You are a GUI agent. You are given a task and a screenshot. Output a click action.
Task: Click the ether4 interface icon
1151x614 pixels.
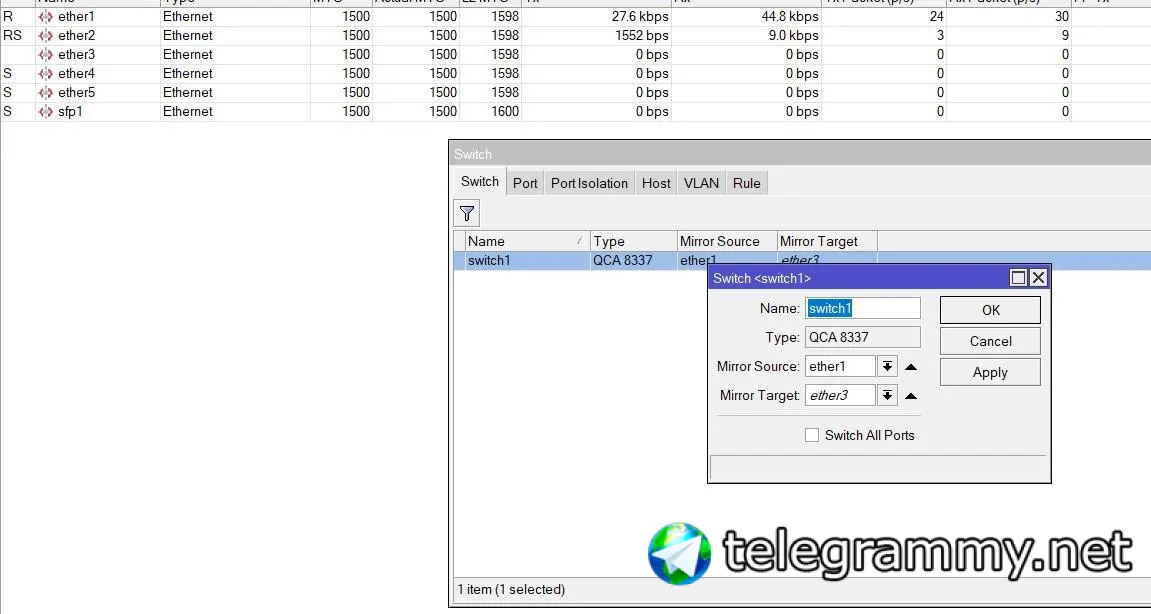click(x=46, y=73)
